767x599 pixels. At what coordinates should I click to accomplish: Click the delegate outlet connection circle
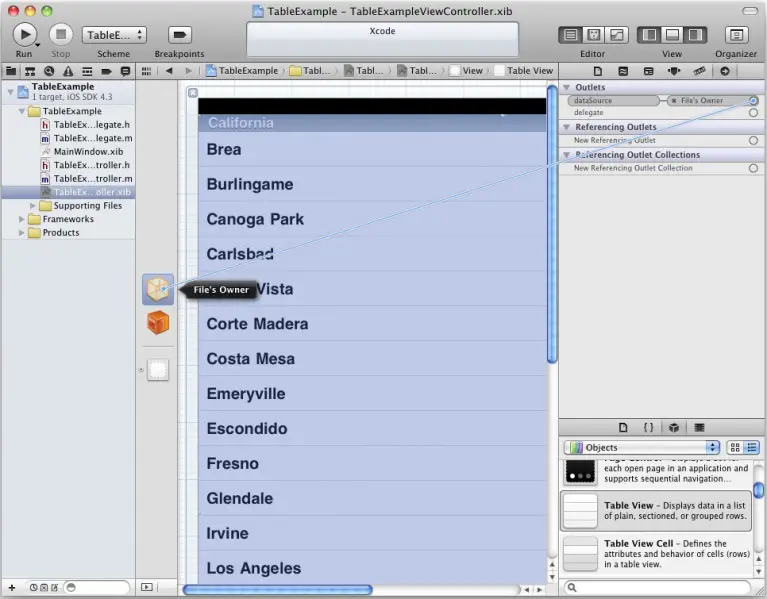[753, 113]
